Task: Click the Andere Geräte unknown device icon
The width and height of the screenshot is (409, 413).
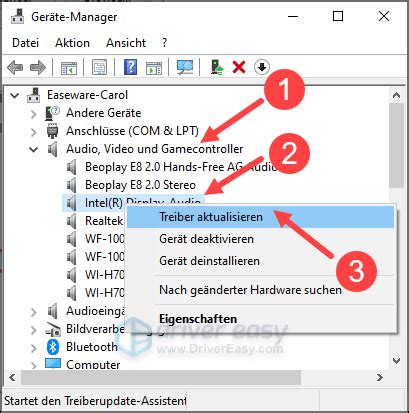Action: pyautogui.click(x=52, y=113)
